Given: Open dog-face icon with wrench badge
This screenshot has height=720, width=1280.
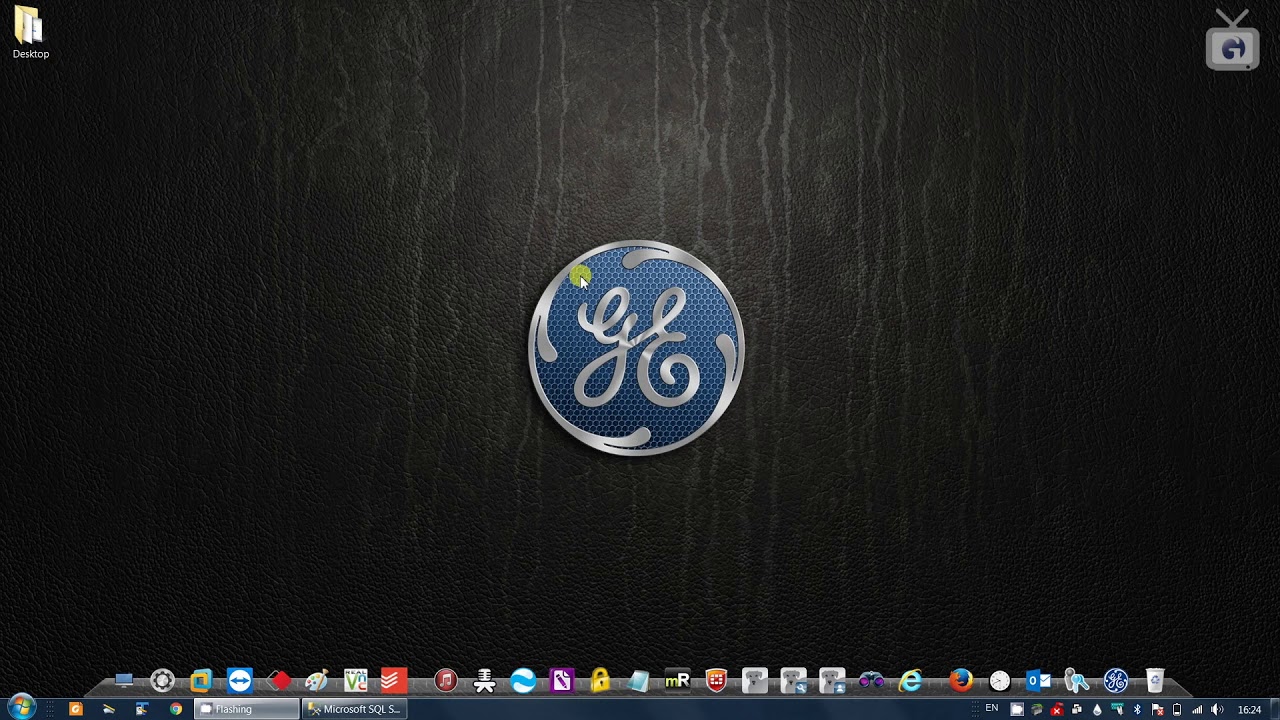Looking at the screenshot, I should (794, 681).
